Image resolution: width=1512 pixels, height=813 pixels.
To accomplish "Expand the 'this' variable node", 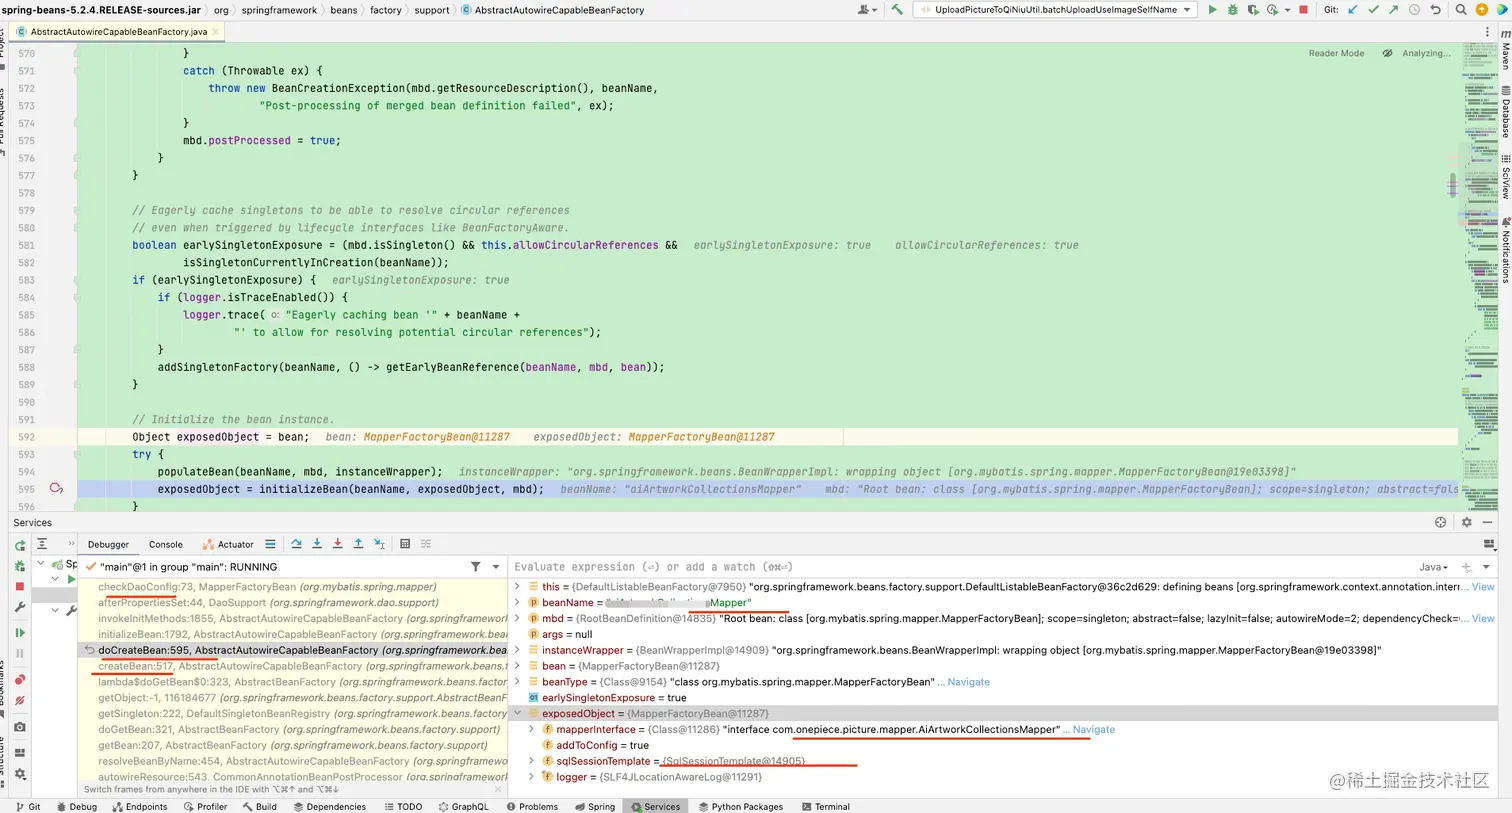I will 518,587.
